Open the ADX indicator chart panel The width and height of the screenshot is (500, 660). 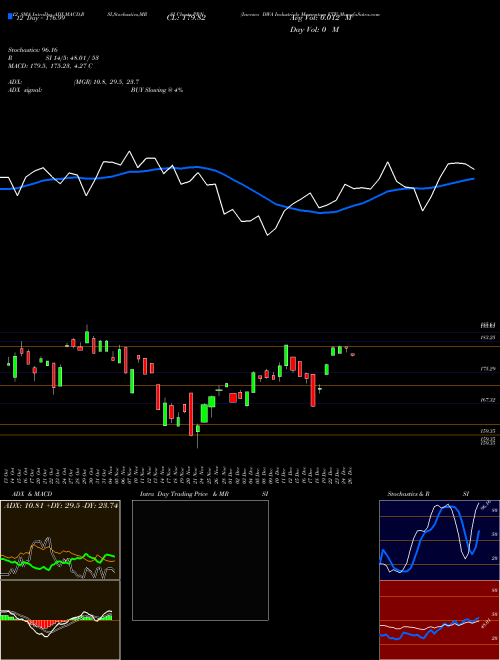60,540
